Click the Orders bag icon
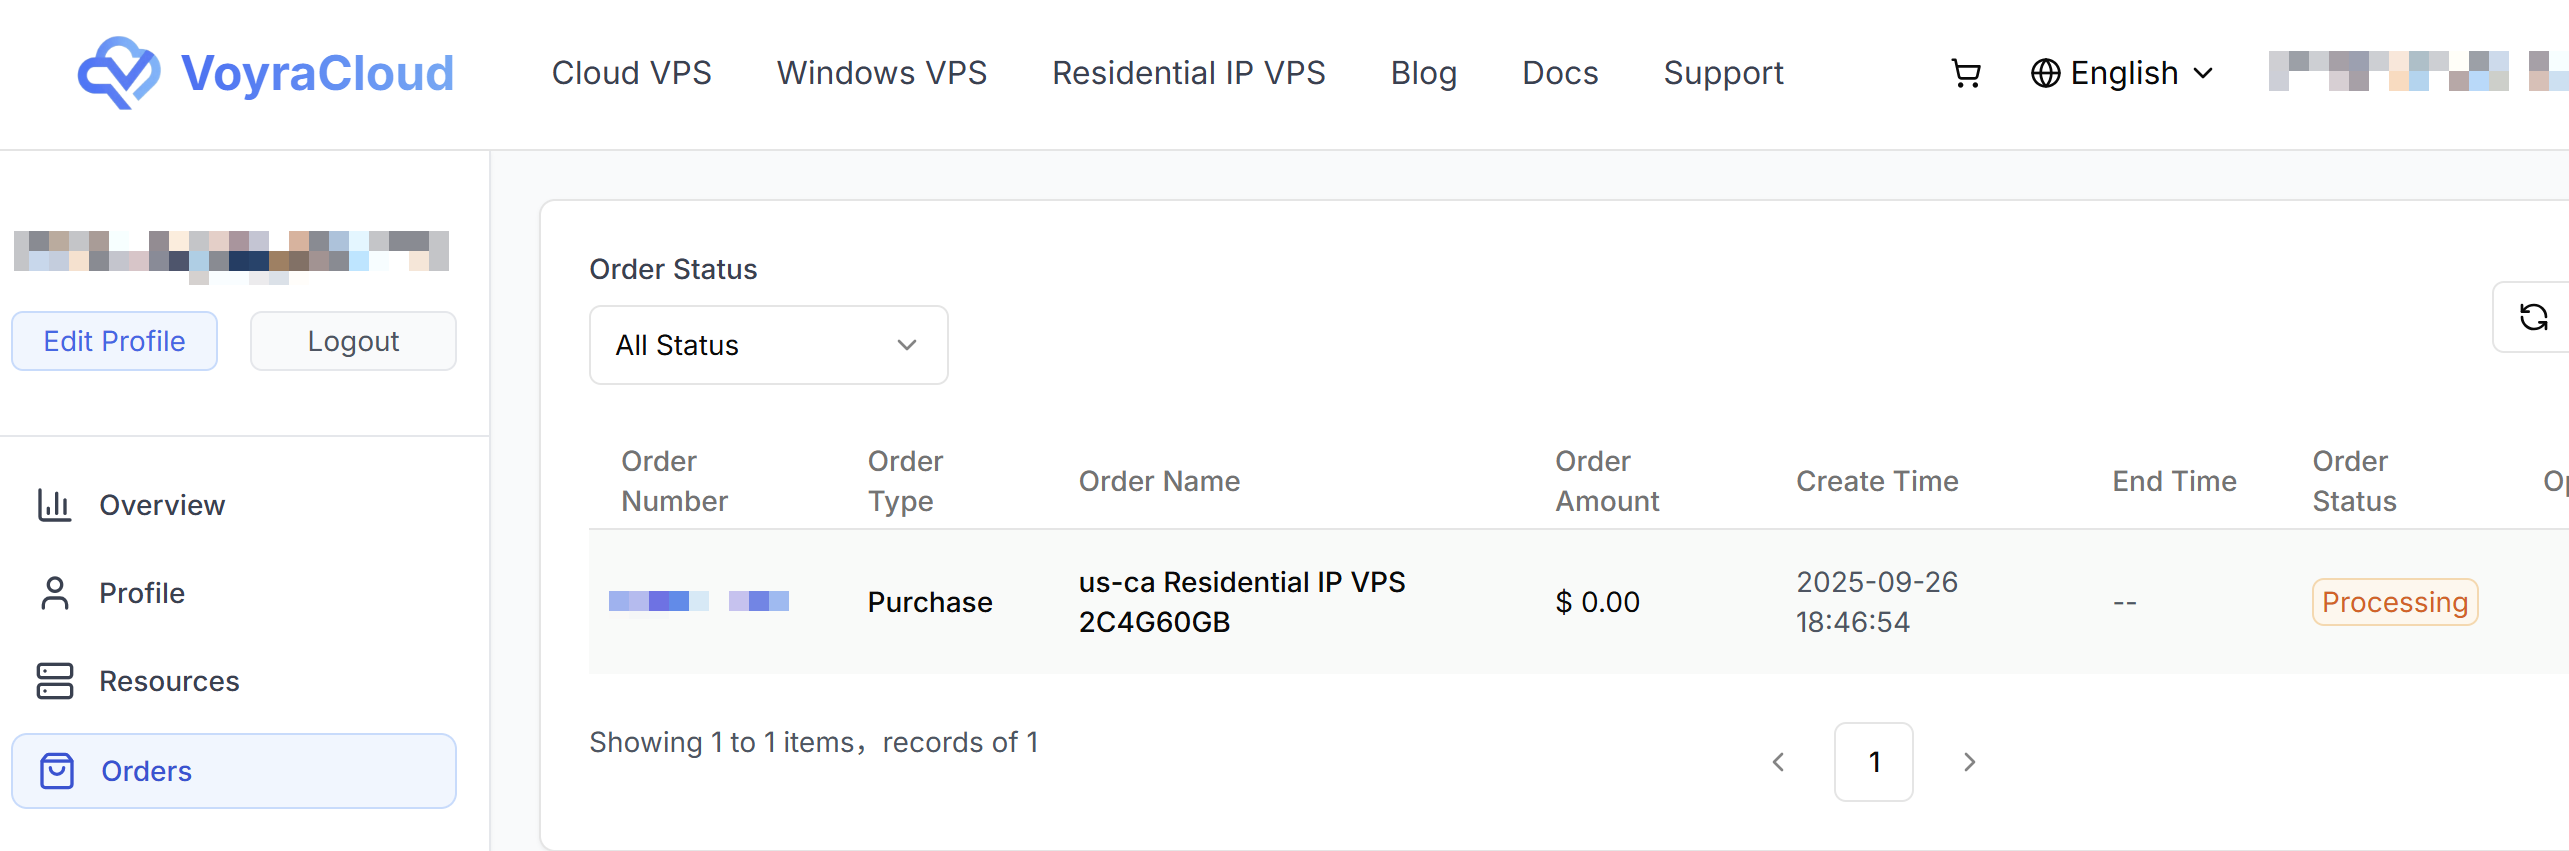This screenshot has height=851, width=2569. 57,771
